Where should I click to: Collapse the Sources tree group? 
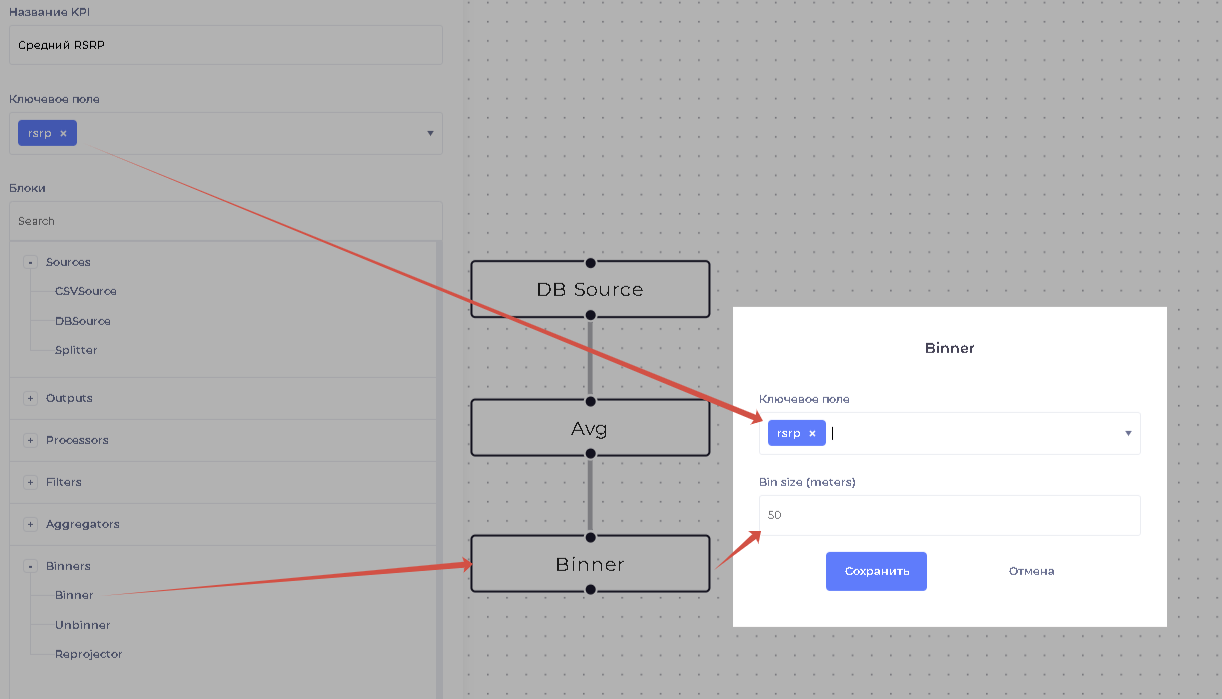(30, 262)
